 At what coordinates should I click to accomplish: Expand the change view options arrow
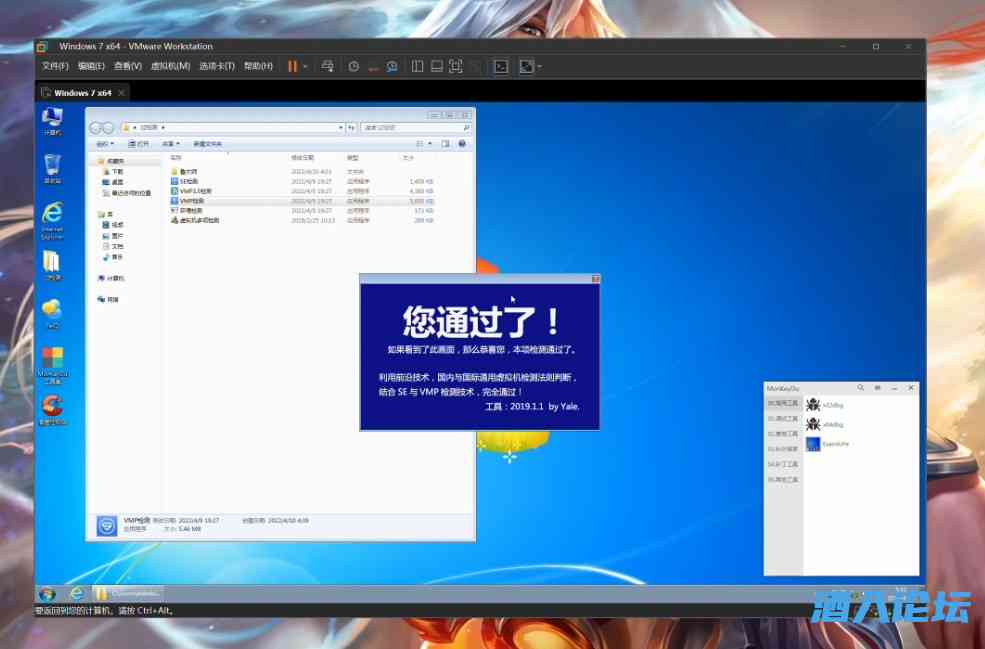(430, 145)
